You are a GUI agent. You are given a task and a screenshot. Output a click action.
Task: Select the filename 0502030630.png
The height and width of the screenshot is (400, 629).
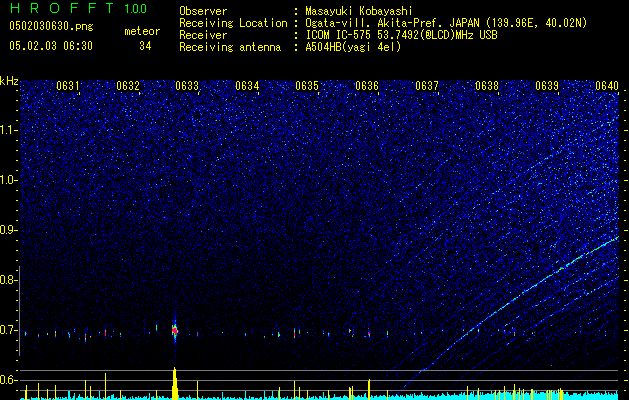51,26
